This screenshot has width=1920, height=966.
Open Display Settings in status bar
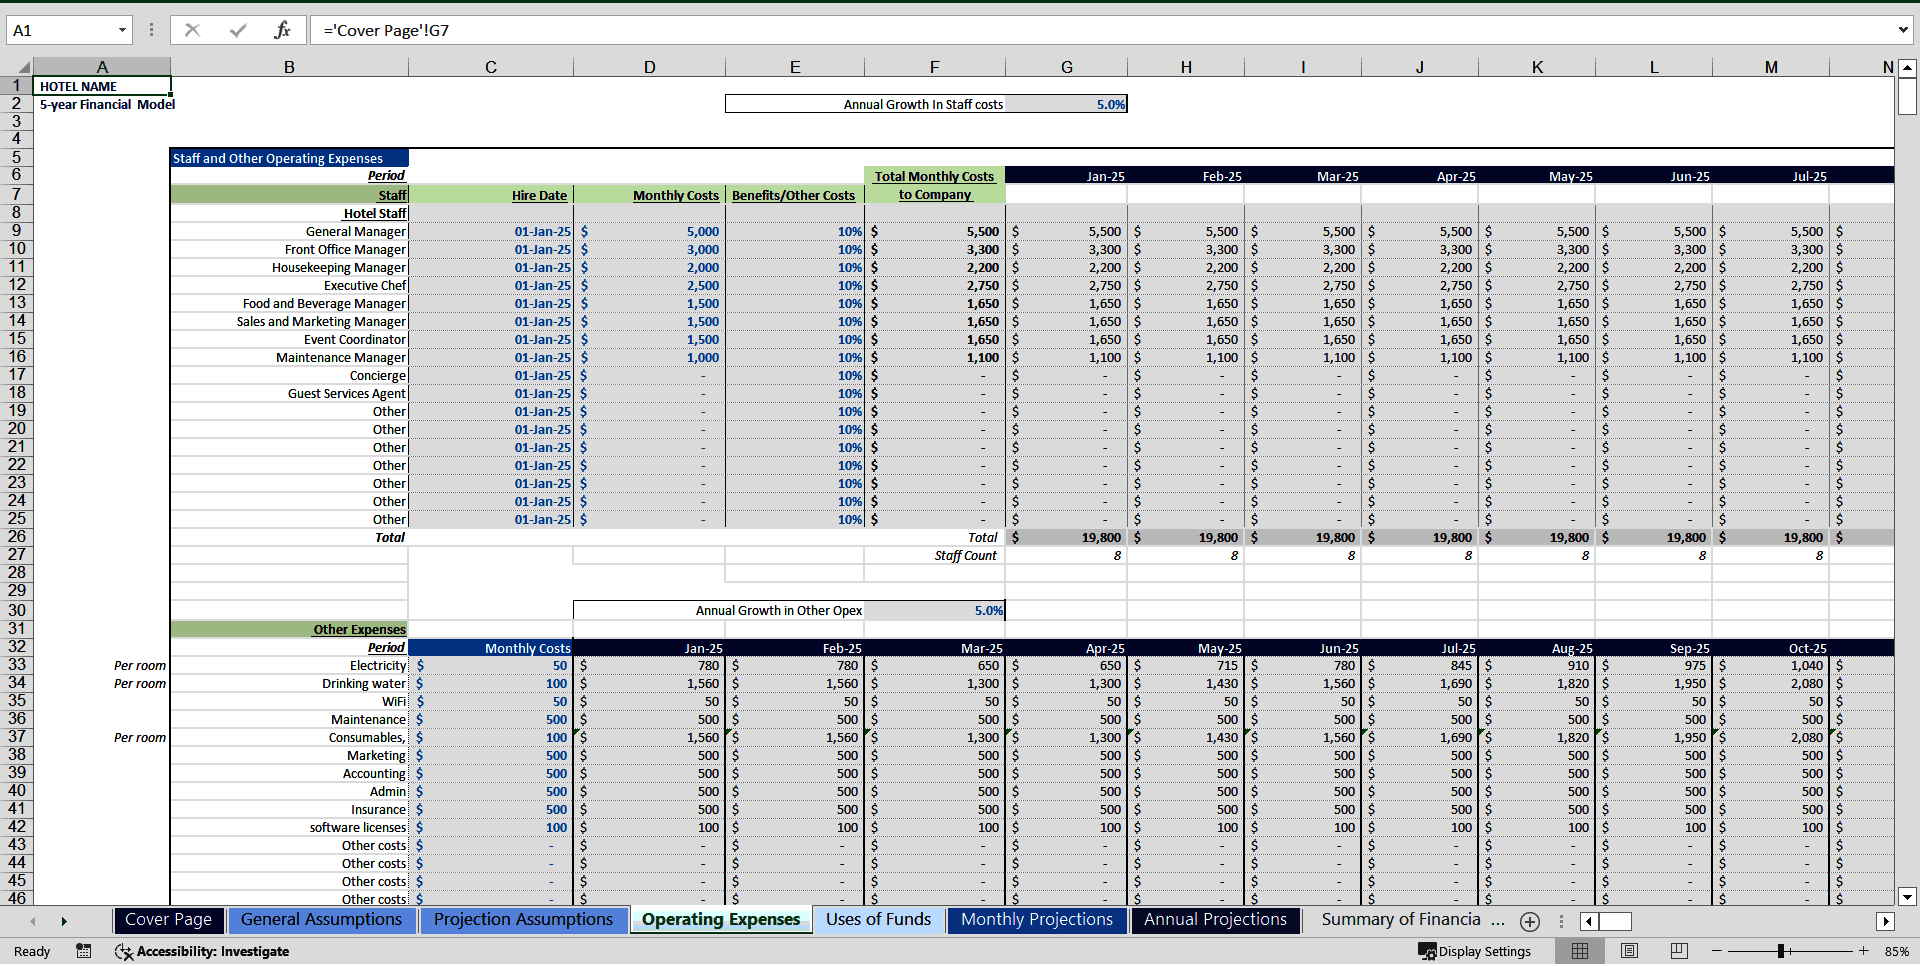pos(1475,951)
